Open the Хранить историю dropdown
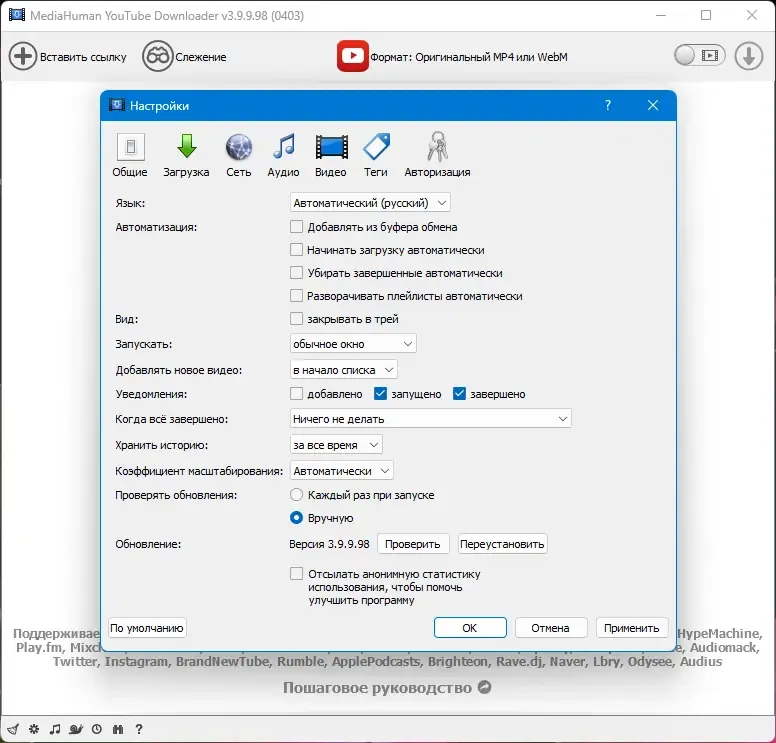 (x=336, y=445)
